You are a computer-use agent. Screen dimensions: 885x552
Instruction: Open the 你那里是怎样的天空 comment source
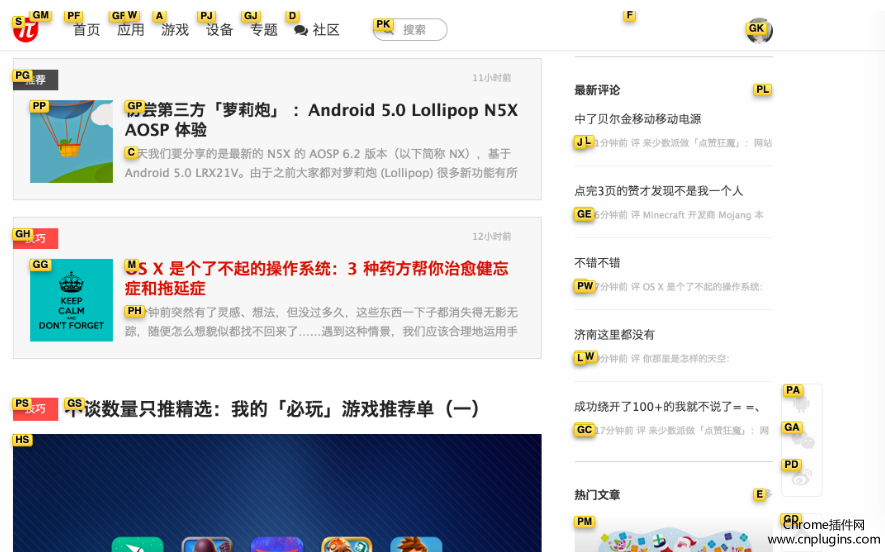click(x=652, y=358)
